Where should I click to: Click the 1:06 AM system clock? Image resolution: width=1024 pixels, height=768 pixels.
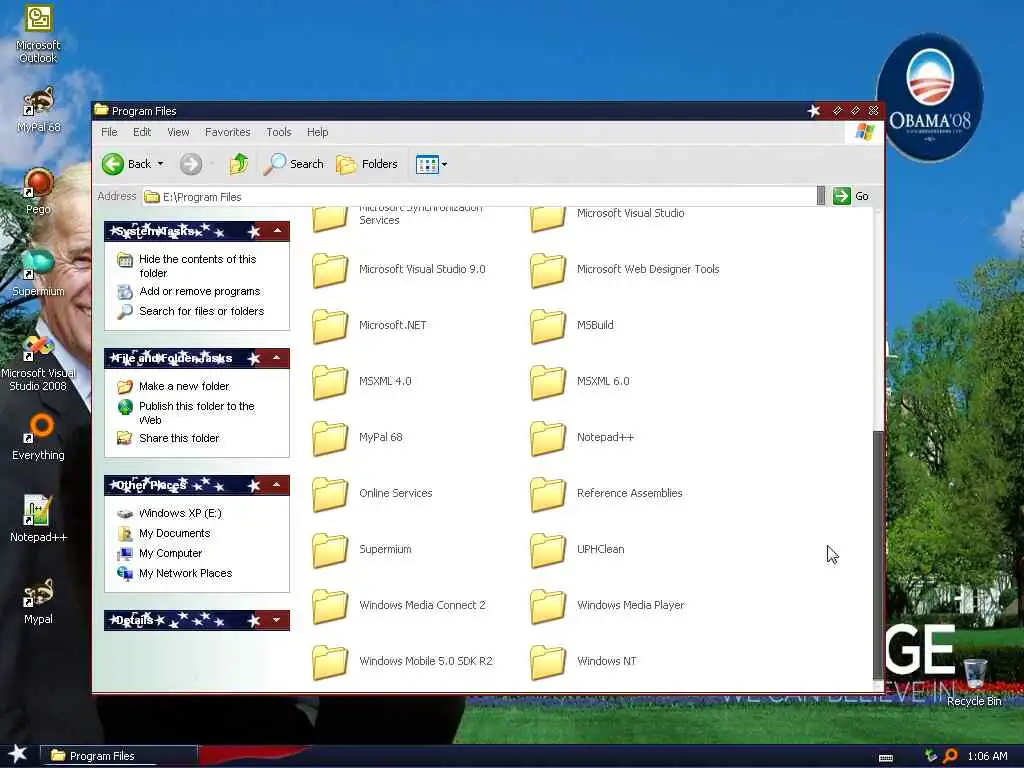coord(987,756)
